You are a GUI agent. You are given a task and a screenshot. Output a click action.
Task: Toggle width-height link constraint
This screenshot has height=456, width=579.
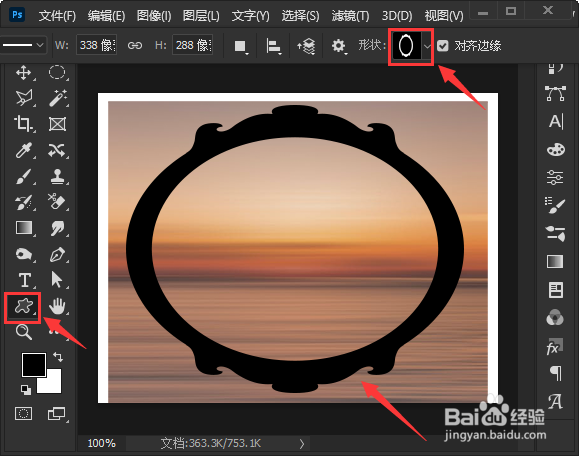[x=134, y=45]
